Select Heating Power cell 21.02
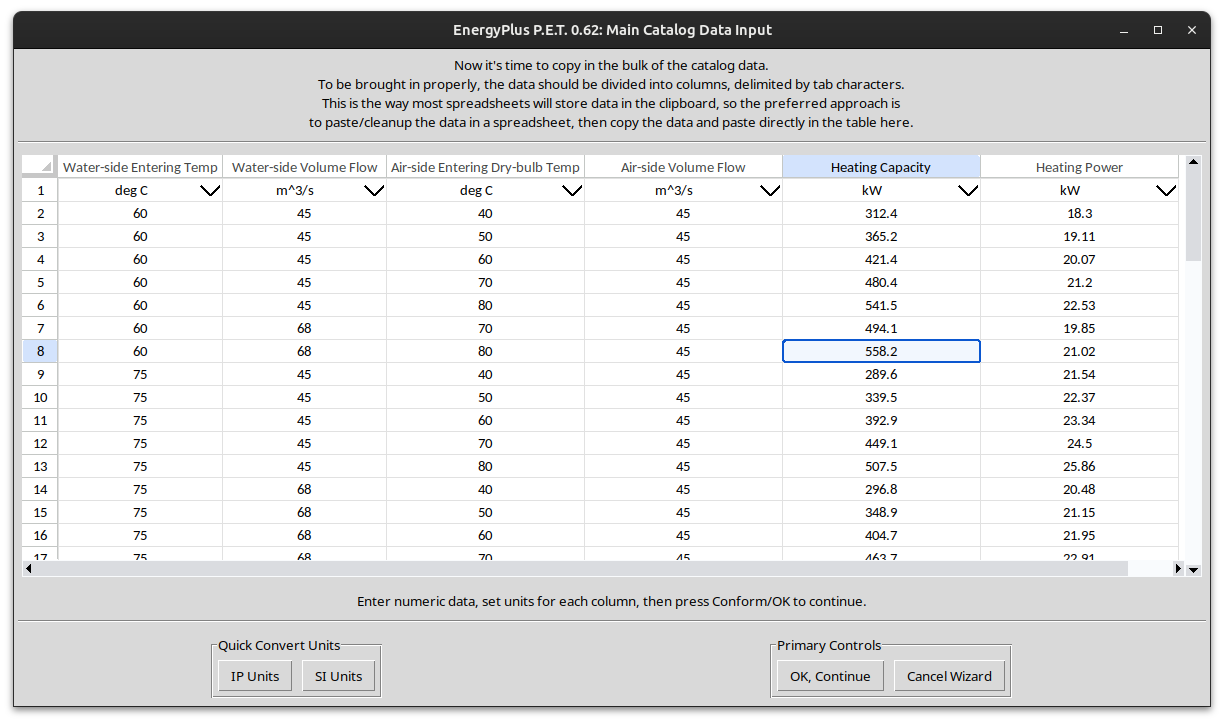Viewport: 1224px width, 723px height. 1079,351
